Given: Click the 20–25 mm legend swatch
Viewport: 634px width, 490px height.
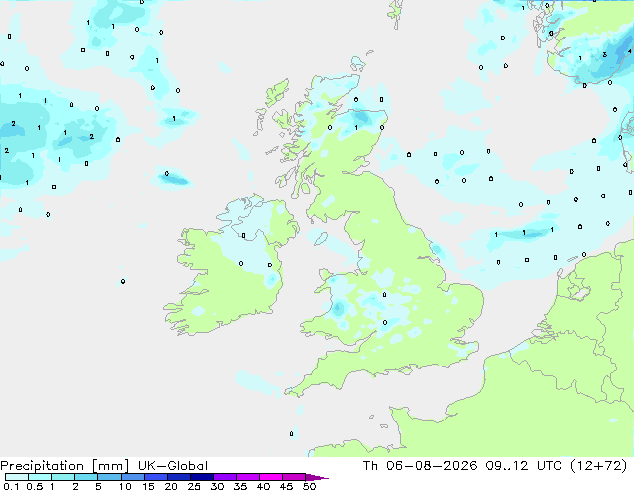Looking at the screenshot, I should click(x=179, y=477).
